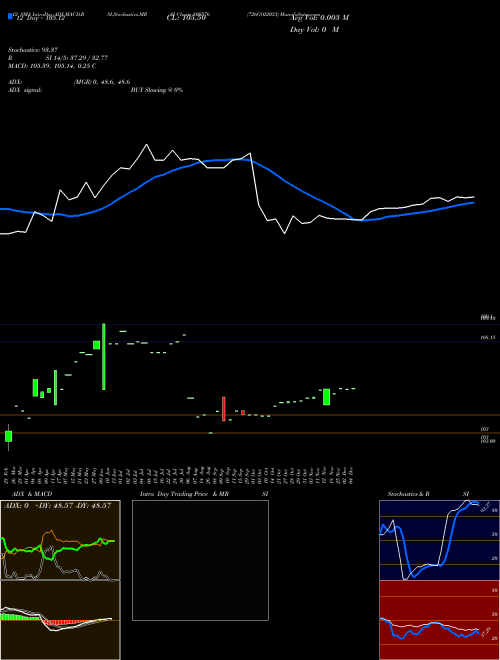Click the wide green candlestick in November
The image size is (500, 660).
click(x=327, y=397)
